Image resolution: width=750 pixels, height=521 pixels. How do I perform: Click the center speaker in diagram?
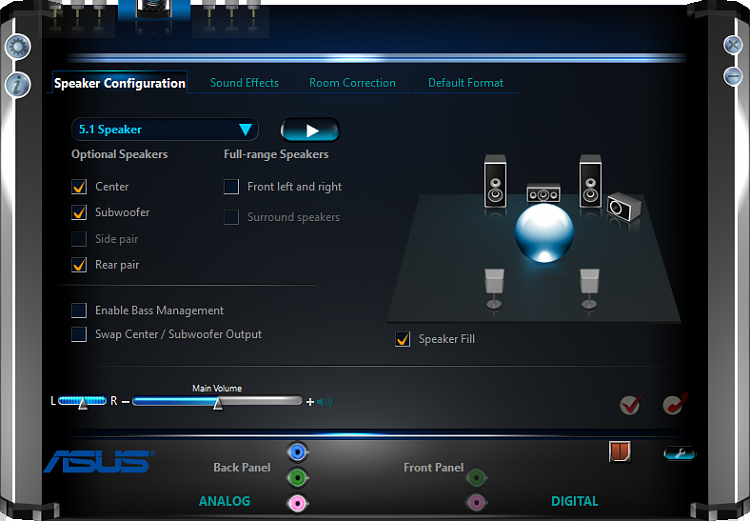pos(543,193)
